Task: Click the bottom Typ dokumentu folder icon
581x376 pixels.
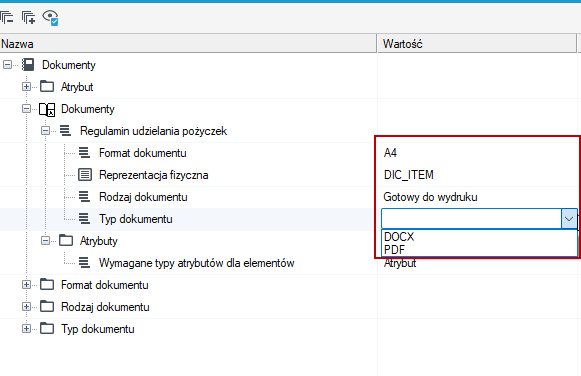Action: click(47, 328)
